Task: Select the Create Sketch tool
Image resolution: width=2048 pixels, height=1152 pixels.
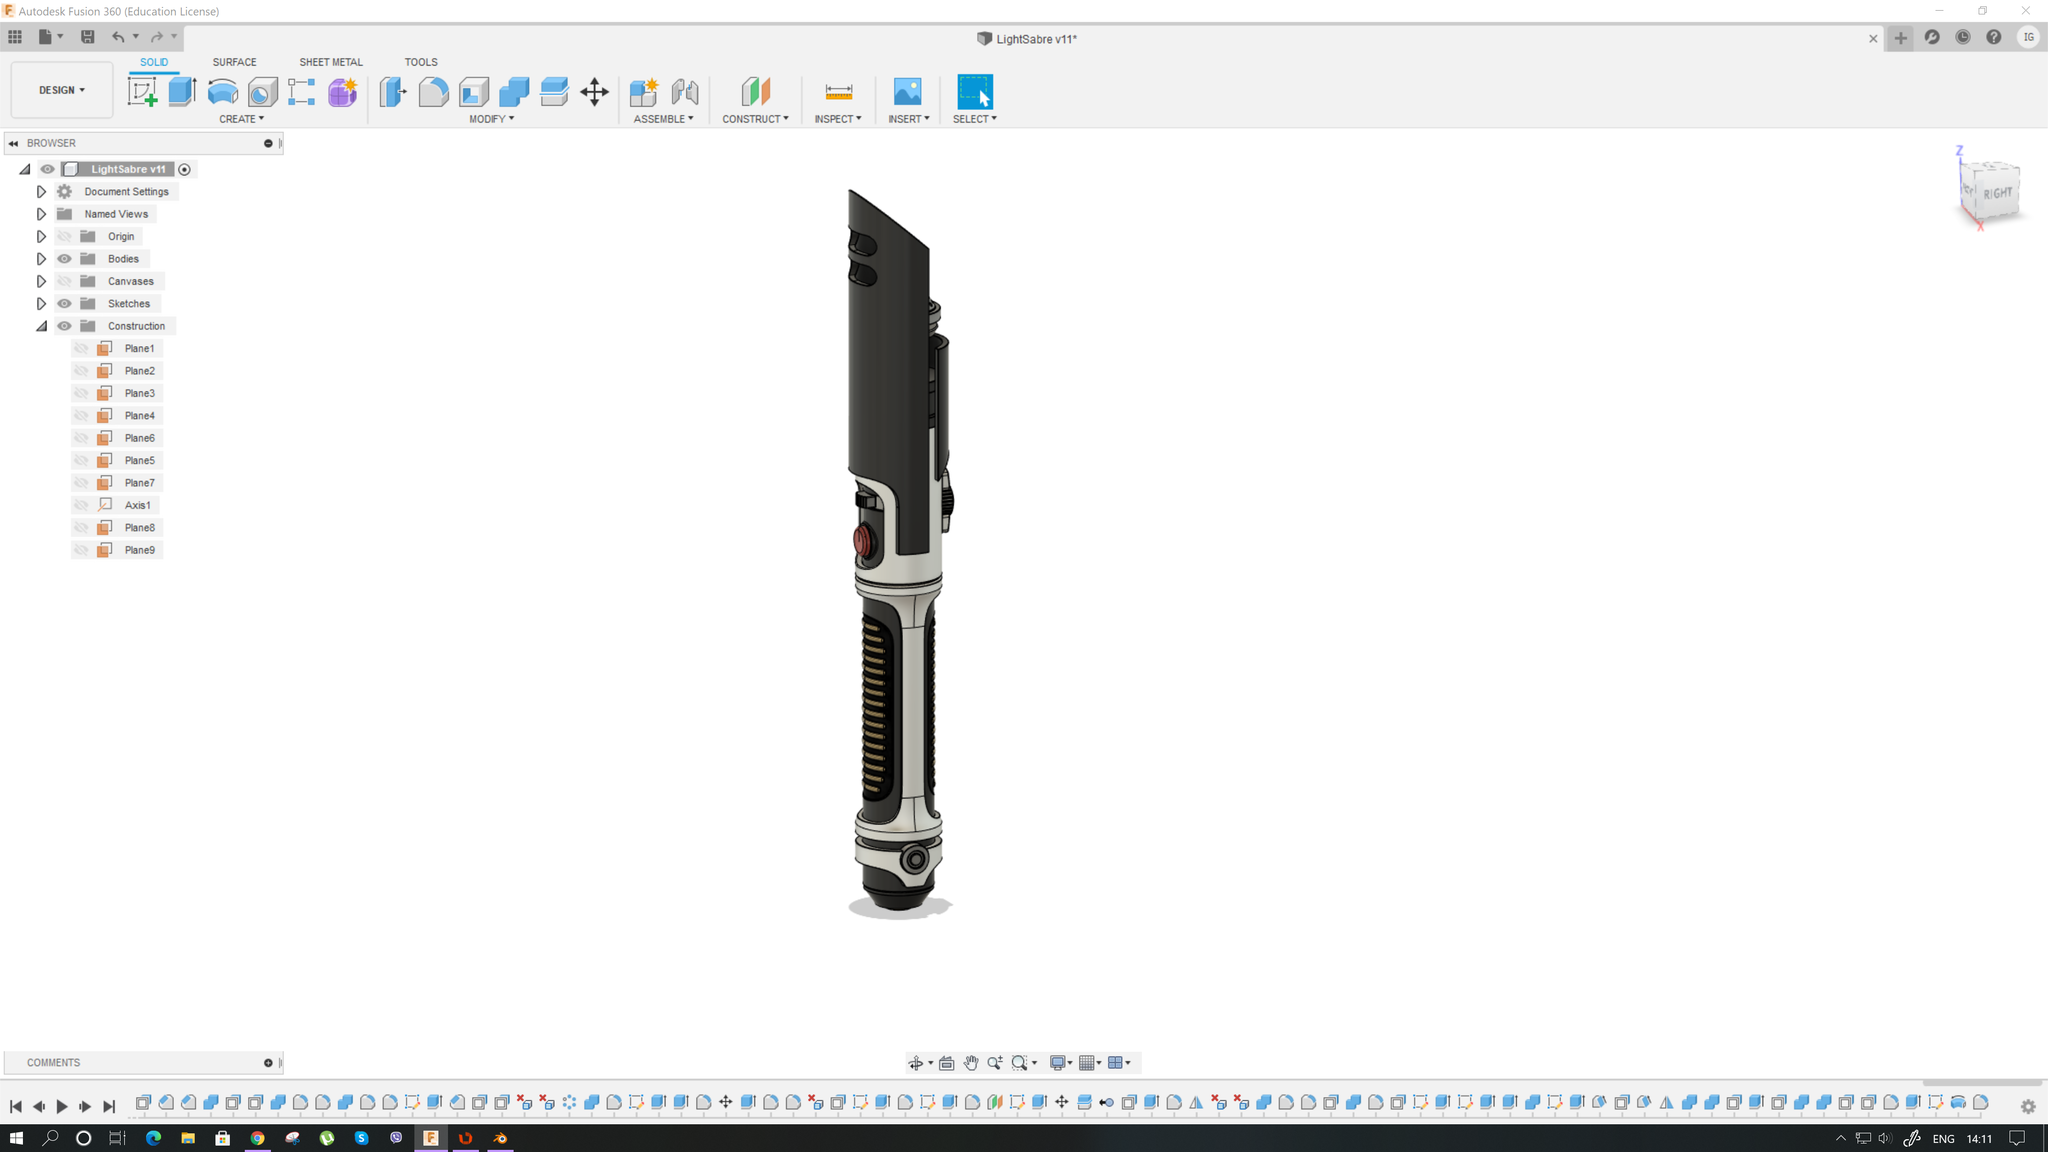Action: [142, 92]
